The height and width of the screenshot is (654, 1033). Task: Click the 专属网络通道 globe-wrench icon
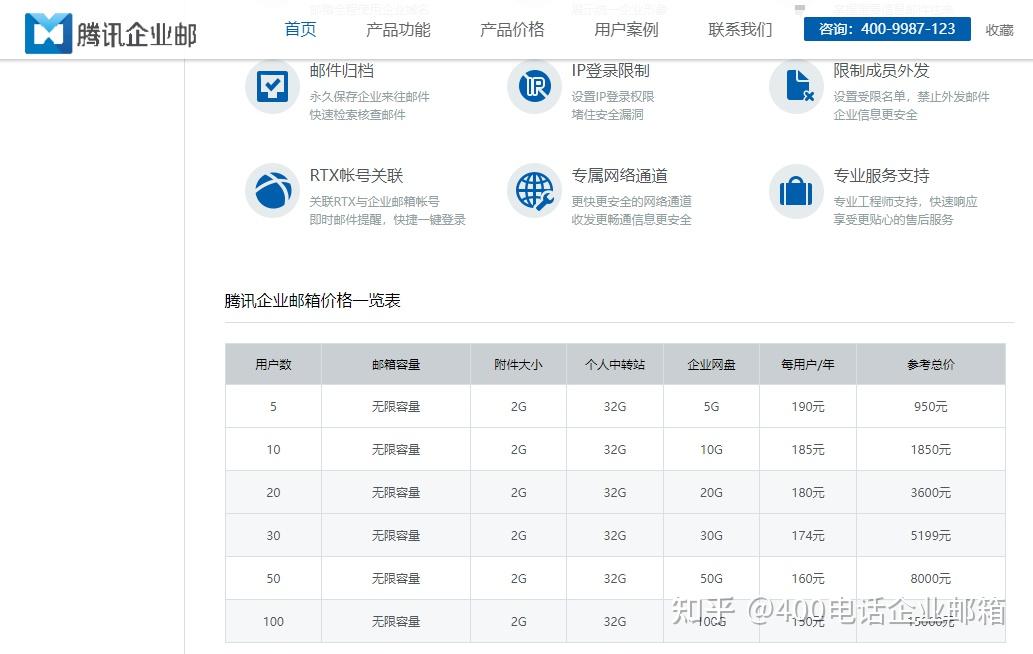534,191
